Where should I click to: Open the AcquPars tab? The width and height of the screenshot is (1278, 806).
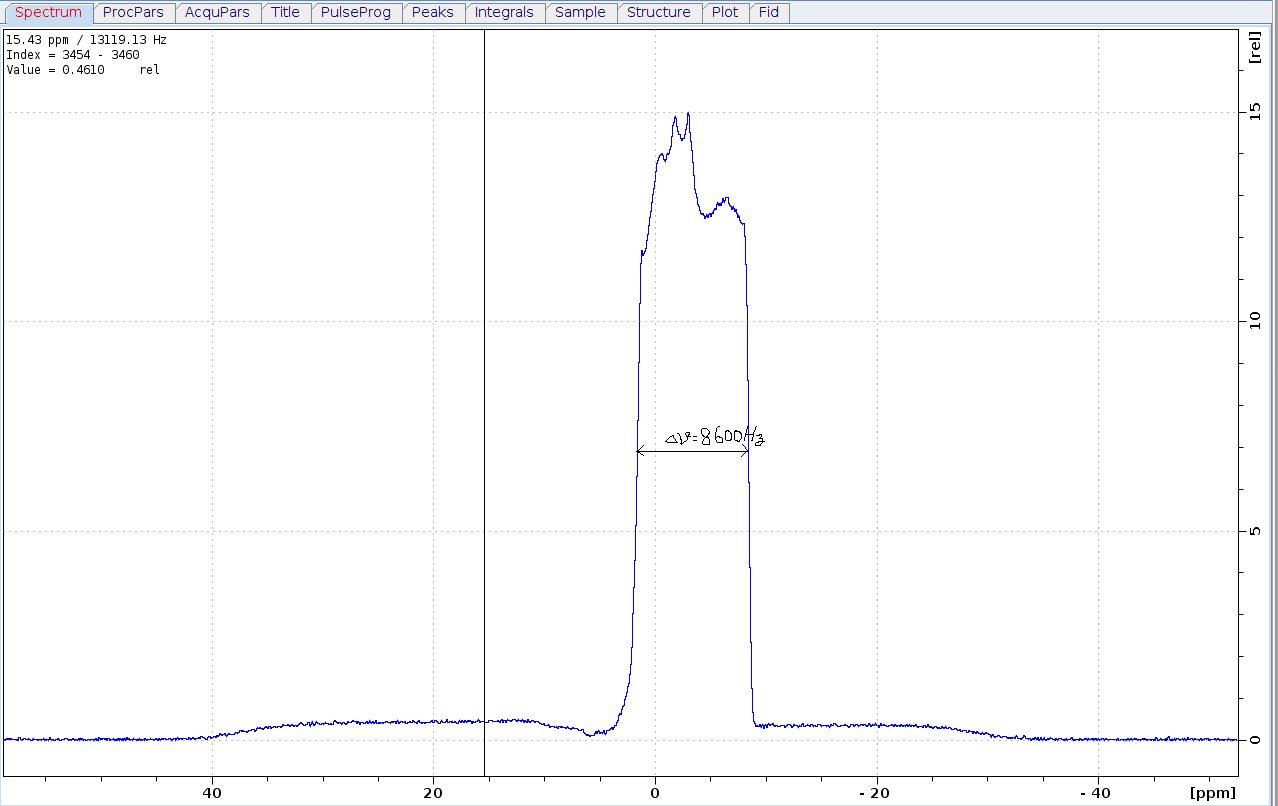pos(217,12)
